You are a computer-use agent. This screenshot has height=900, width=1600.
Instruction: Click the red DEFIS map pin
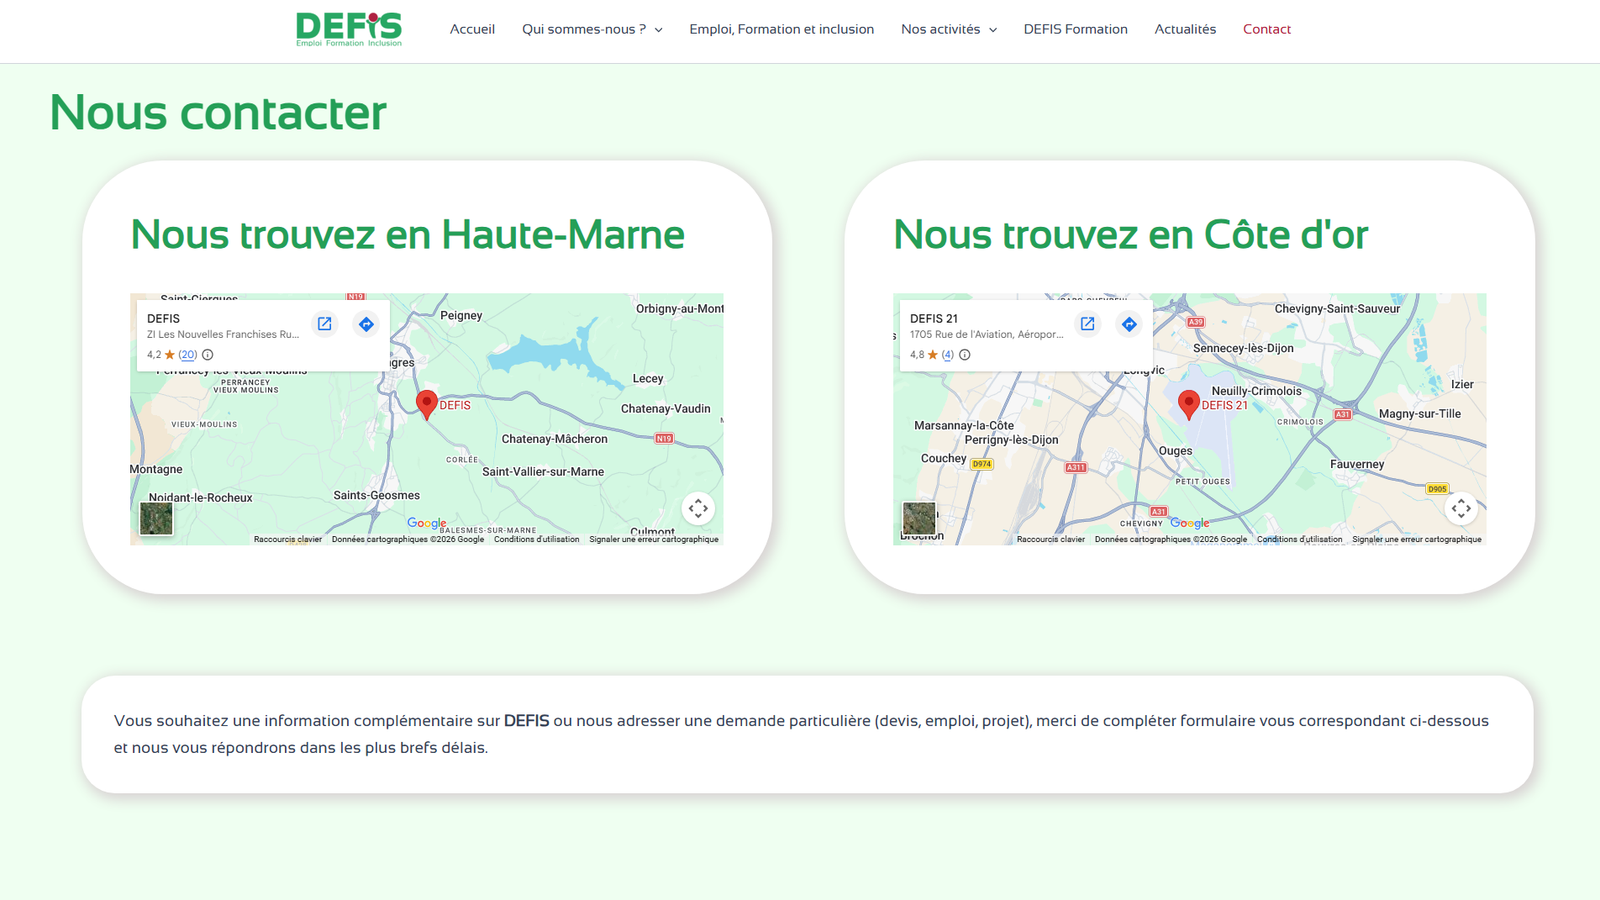click(x=427, y=404)
